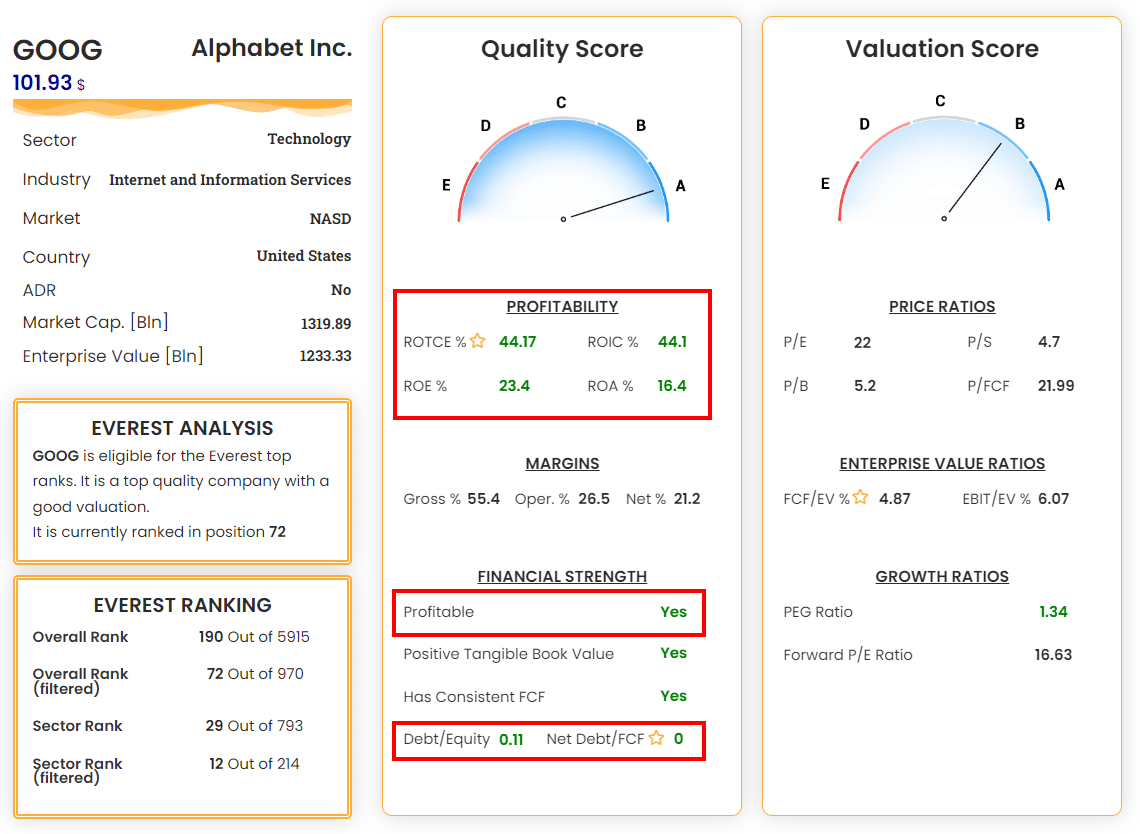Click the EVEREST ANALYSIS heading
The width and height of the screenshot is (1140, 834).
[182, 428]
